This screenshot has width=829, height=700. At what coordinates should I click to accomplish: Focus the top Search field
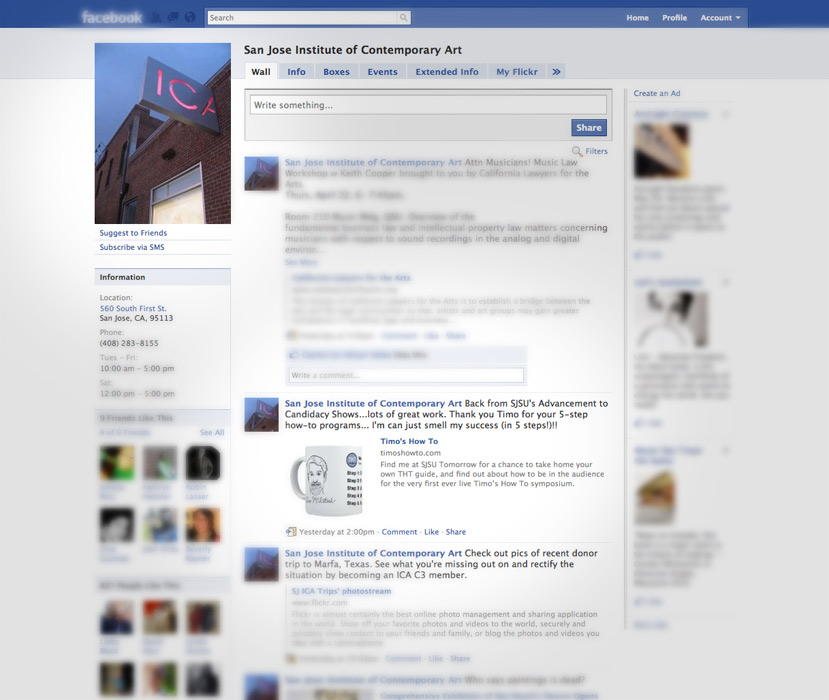302,18
